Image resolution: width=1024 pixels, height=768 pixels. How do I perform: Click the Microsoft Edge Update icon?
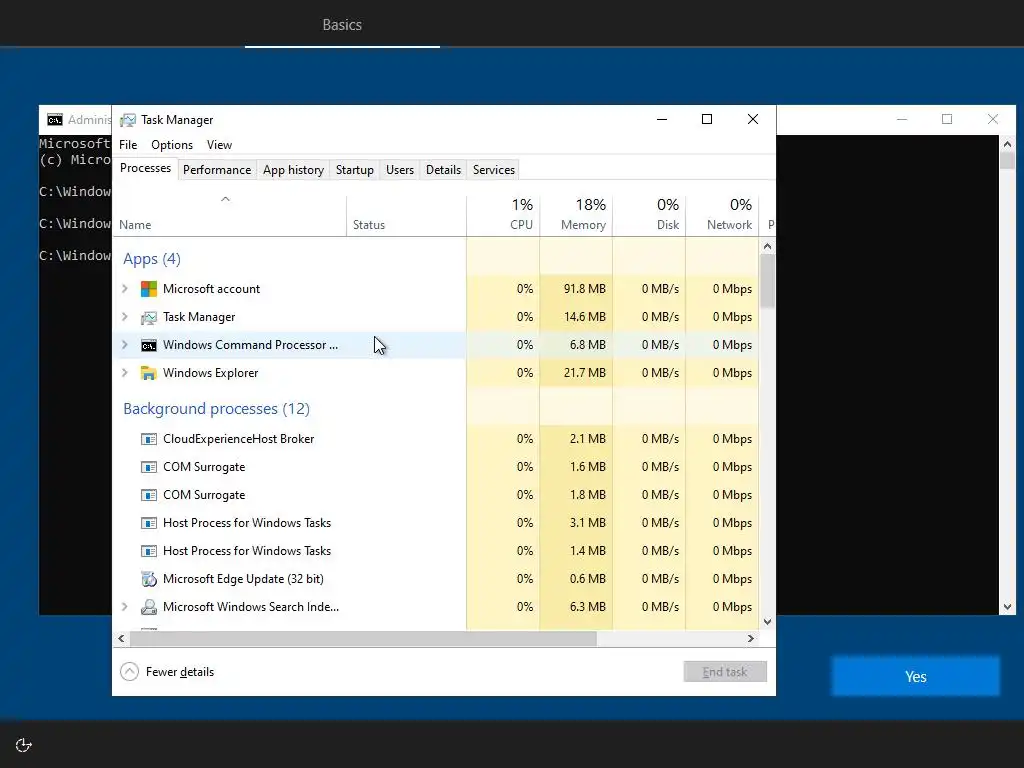[149, 579]
